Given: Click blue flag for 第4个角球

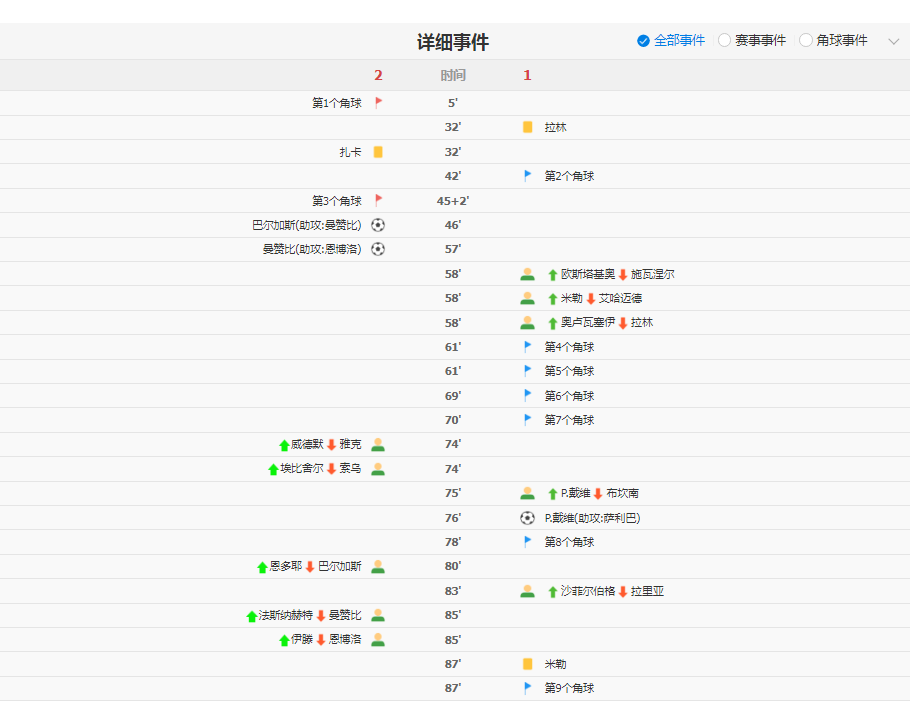Looking at the screenshot, I should click(527, 347).
